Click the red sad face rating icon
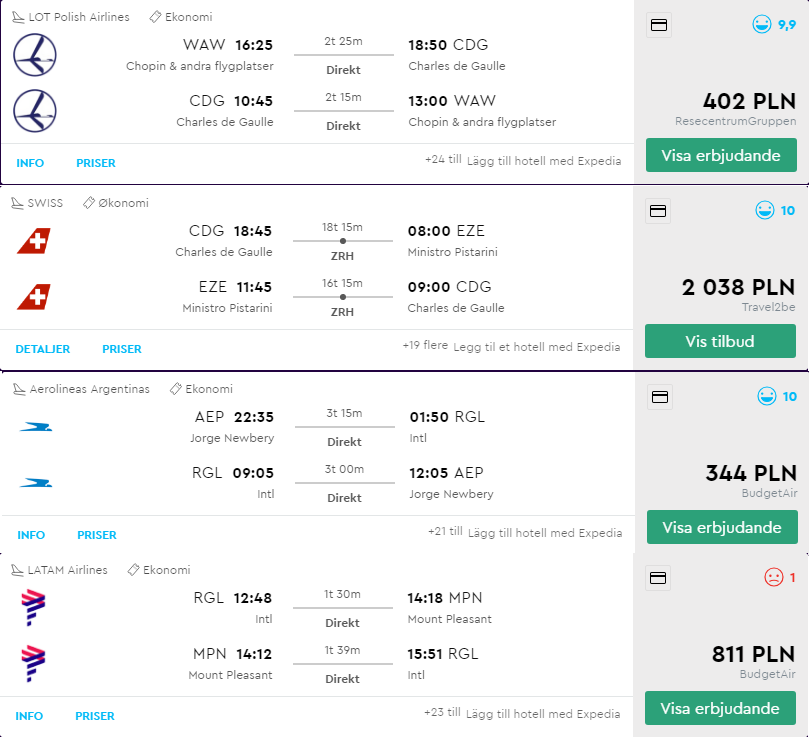The width and height of the screenshot is (809, 737). pos(773,577)
